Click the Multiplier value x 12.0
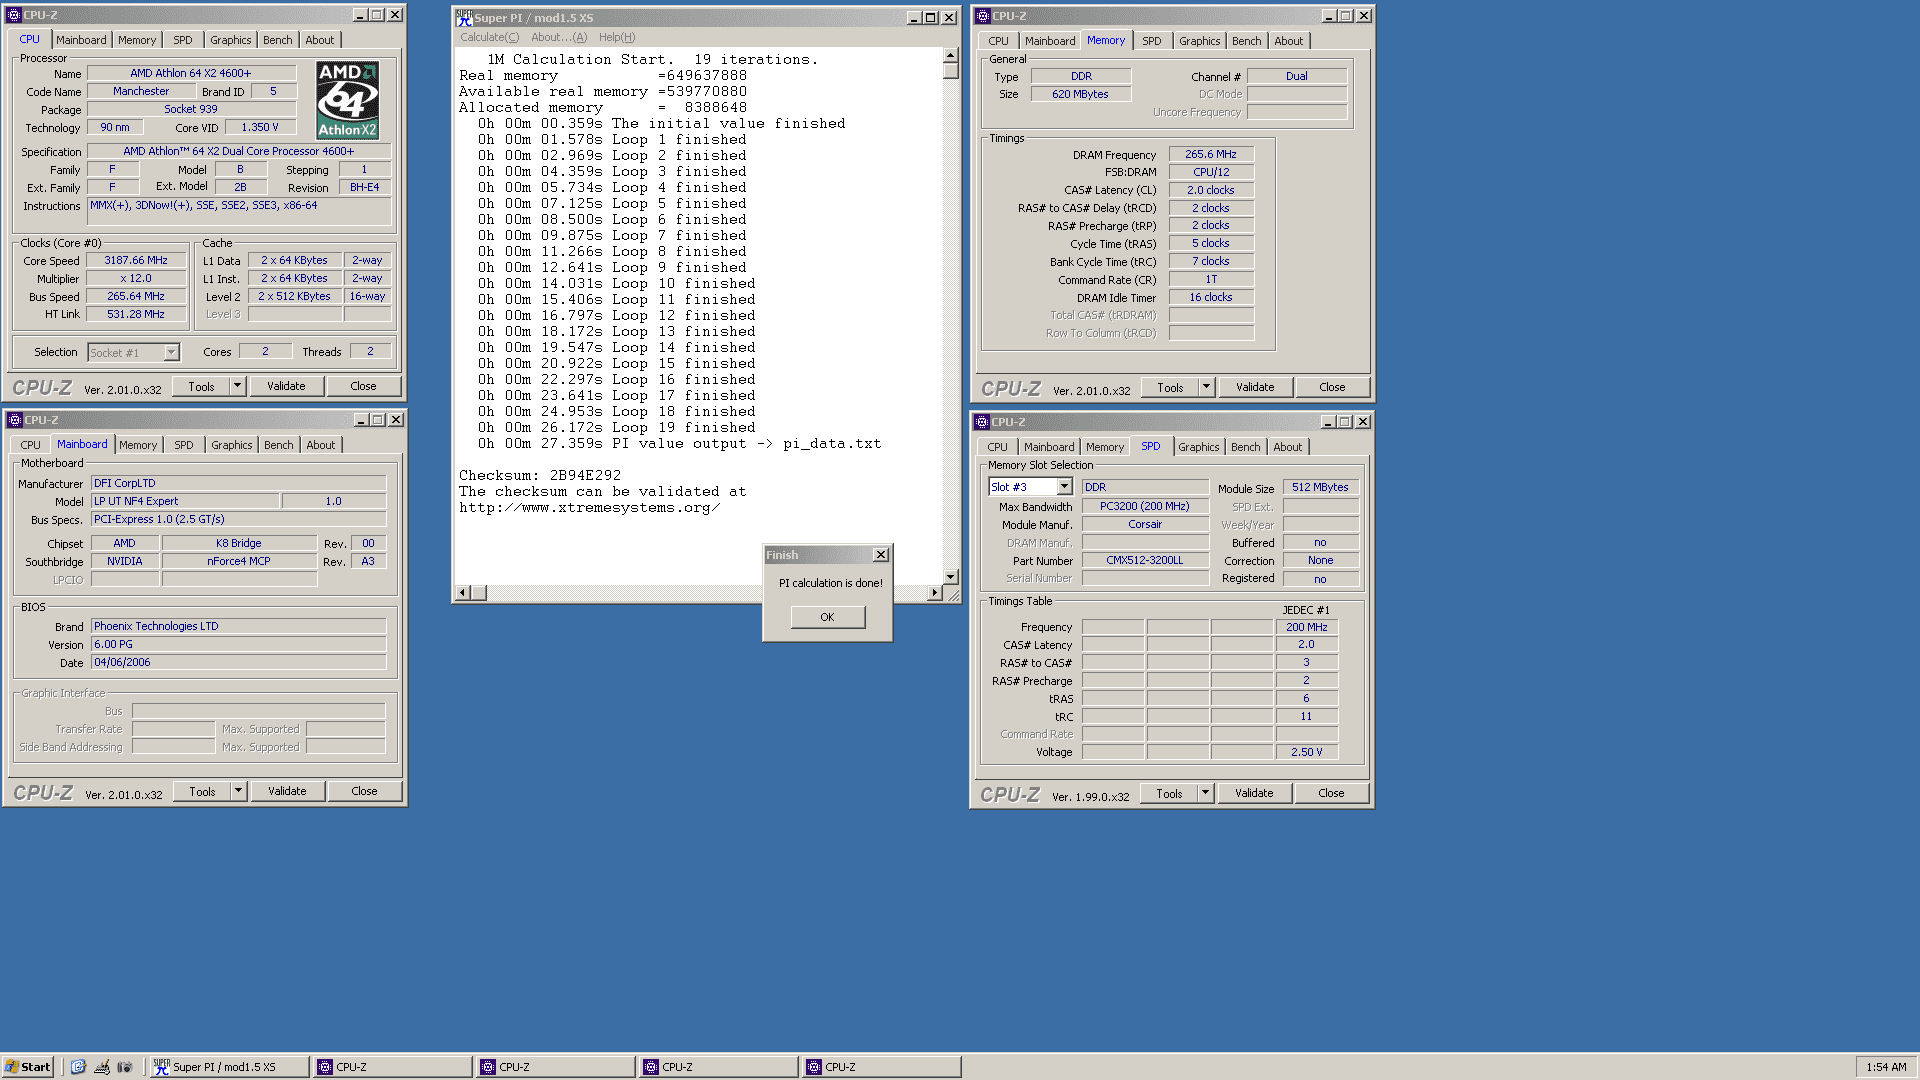Viewport: 1920px width, 1080px height. pyautogui.click(x=136, y=278)
